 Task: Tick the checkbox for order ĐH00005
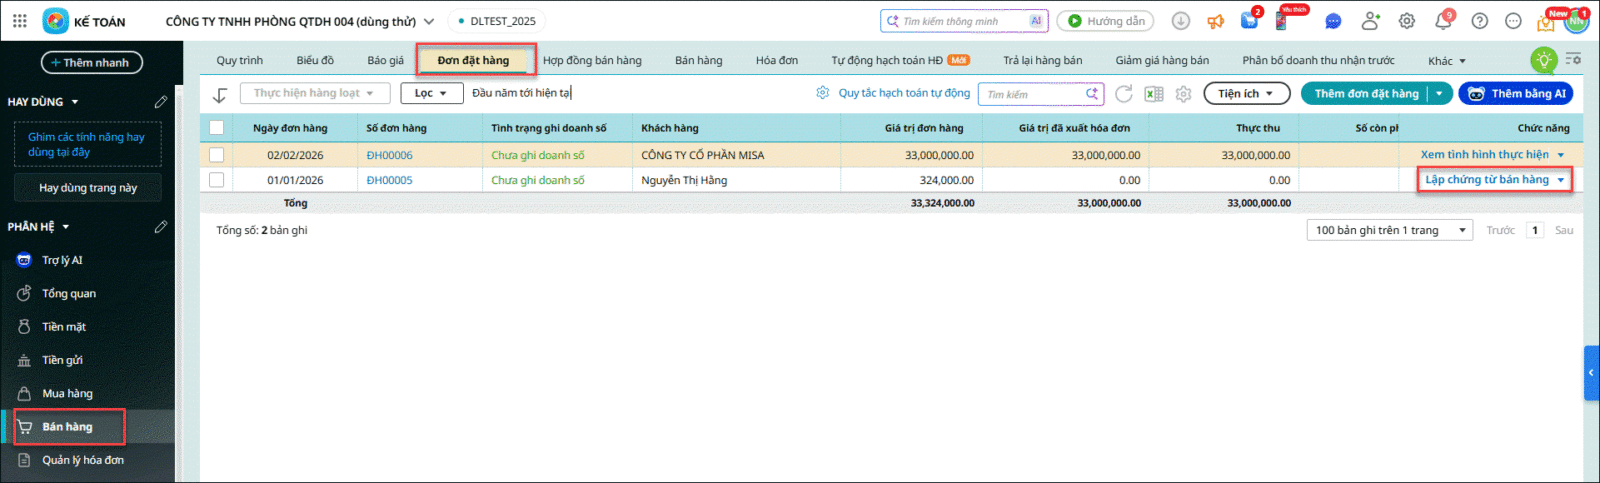tap(216, 180)
